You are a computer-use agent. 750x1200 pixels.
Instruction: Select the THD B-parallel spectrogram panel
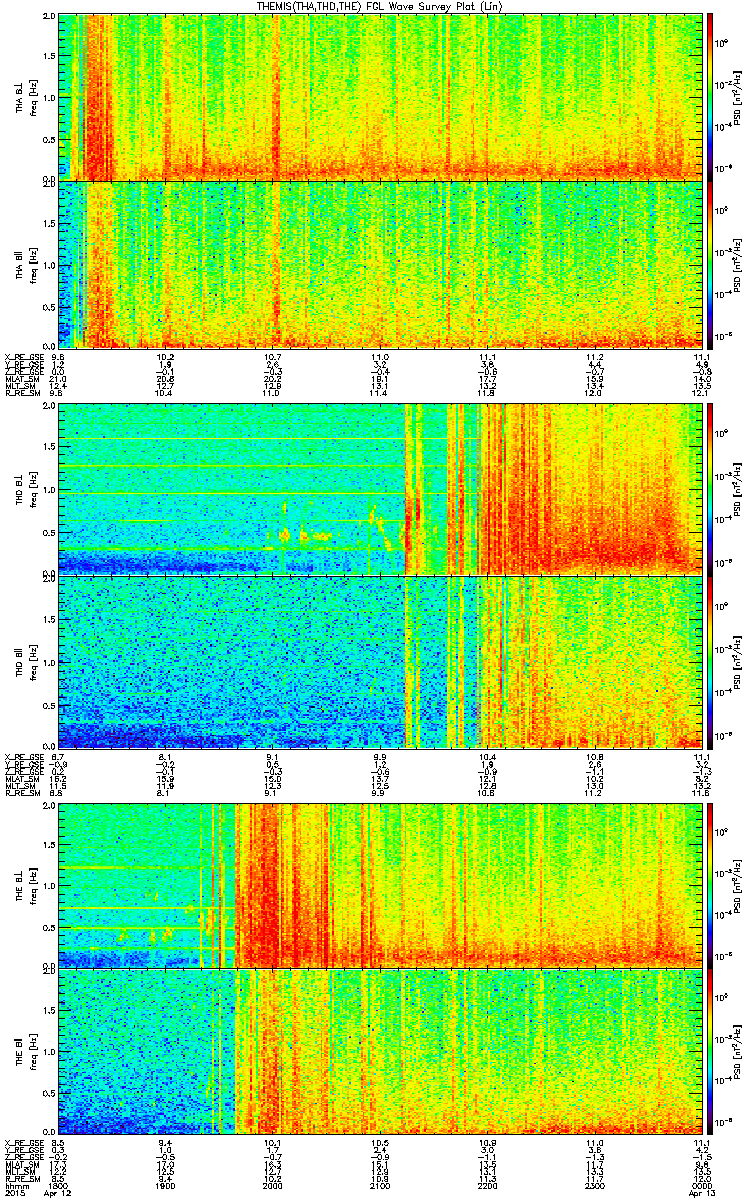pos(380,661)
